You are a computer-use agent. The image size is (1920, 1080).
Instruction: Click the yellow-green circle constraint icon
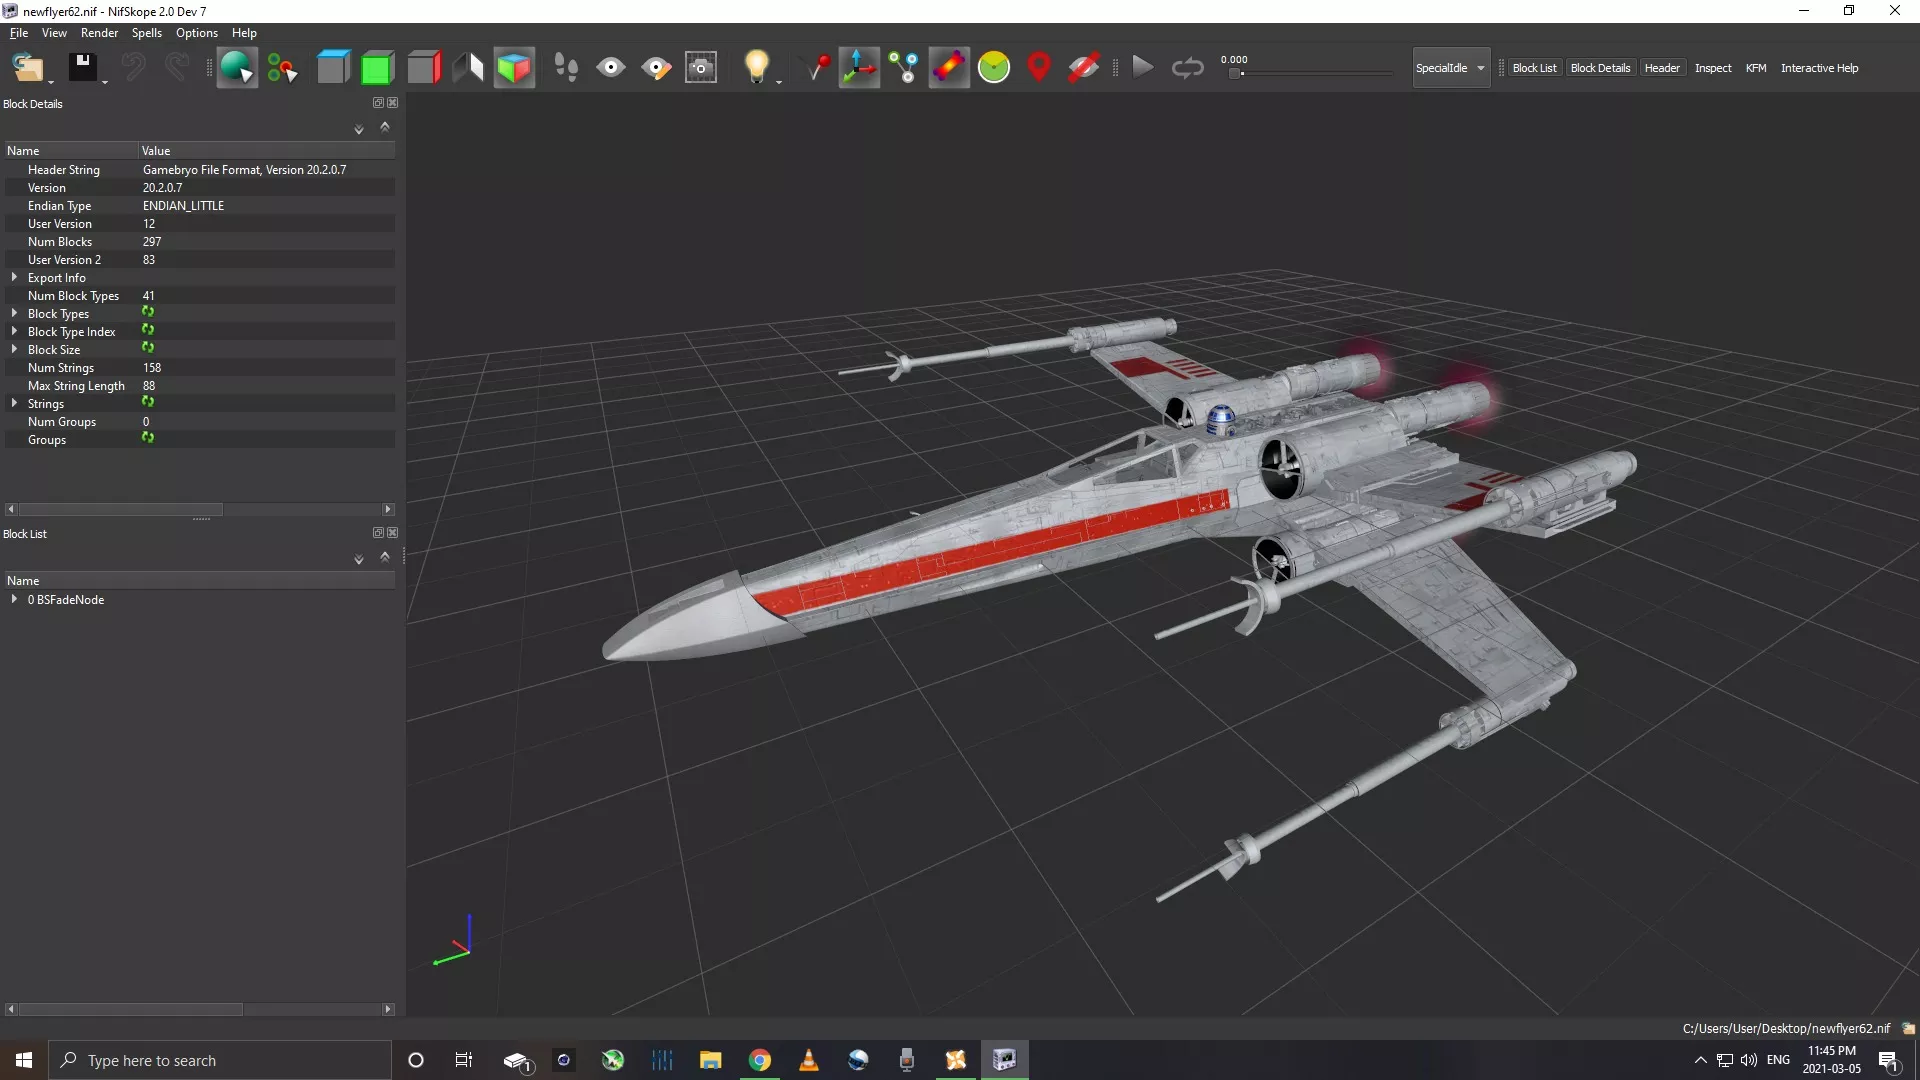point(994,68)
